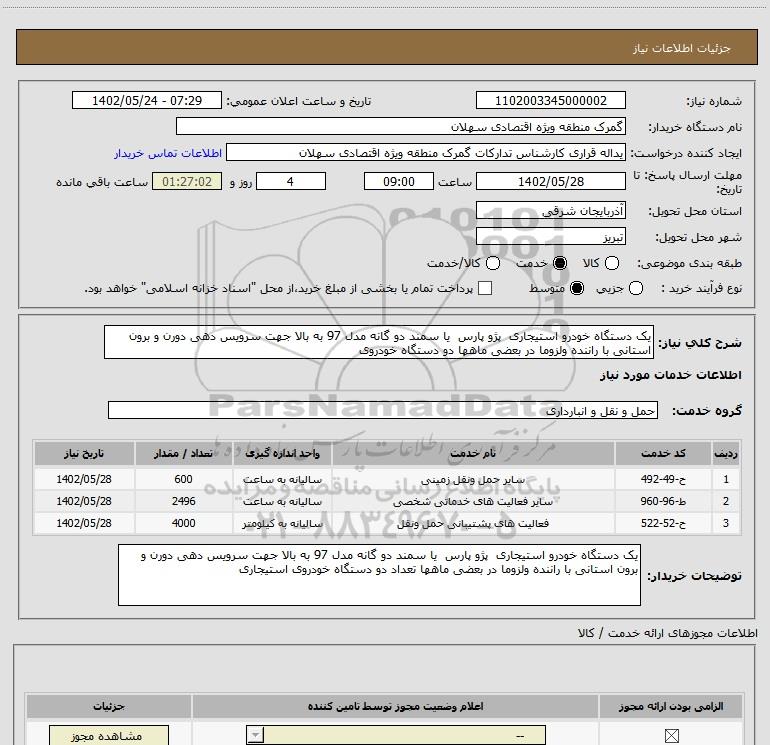Click the deadline date field 1402/05/28
Image resolution: width=770 pixels, height=745 pixels.
click(550, 181)
